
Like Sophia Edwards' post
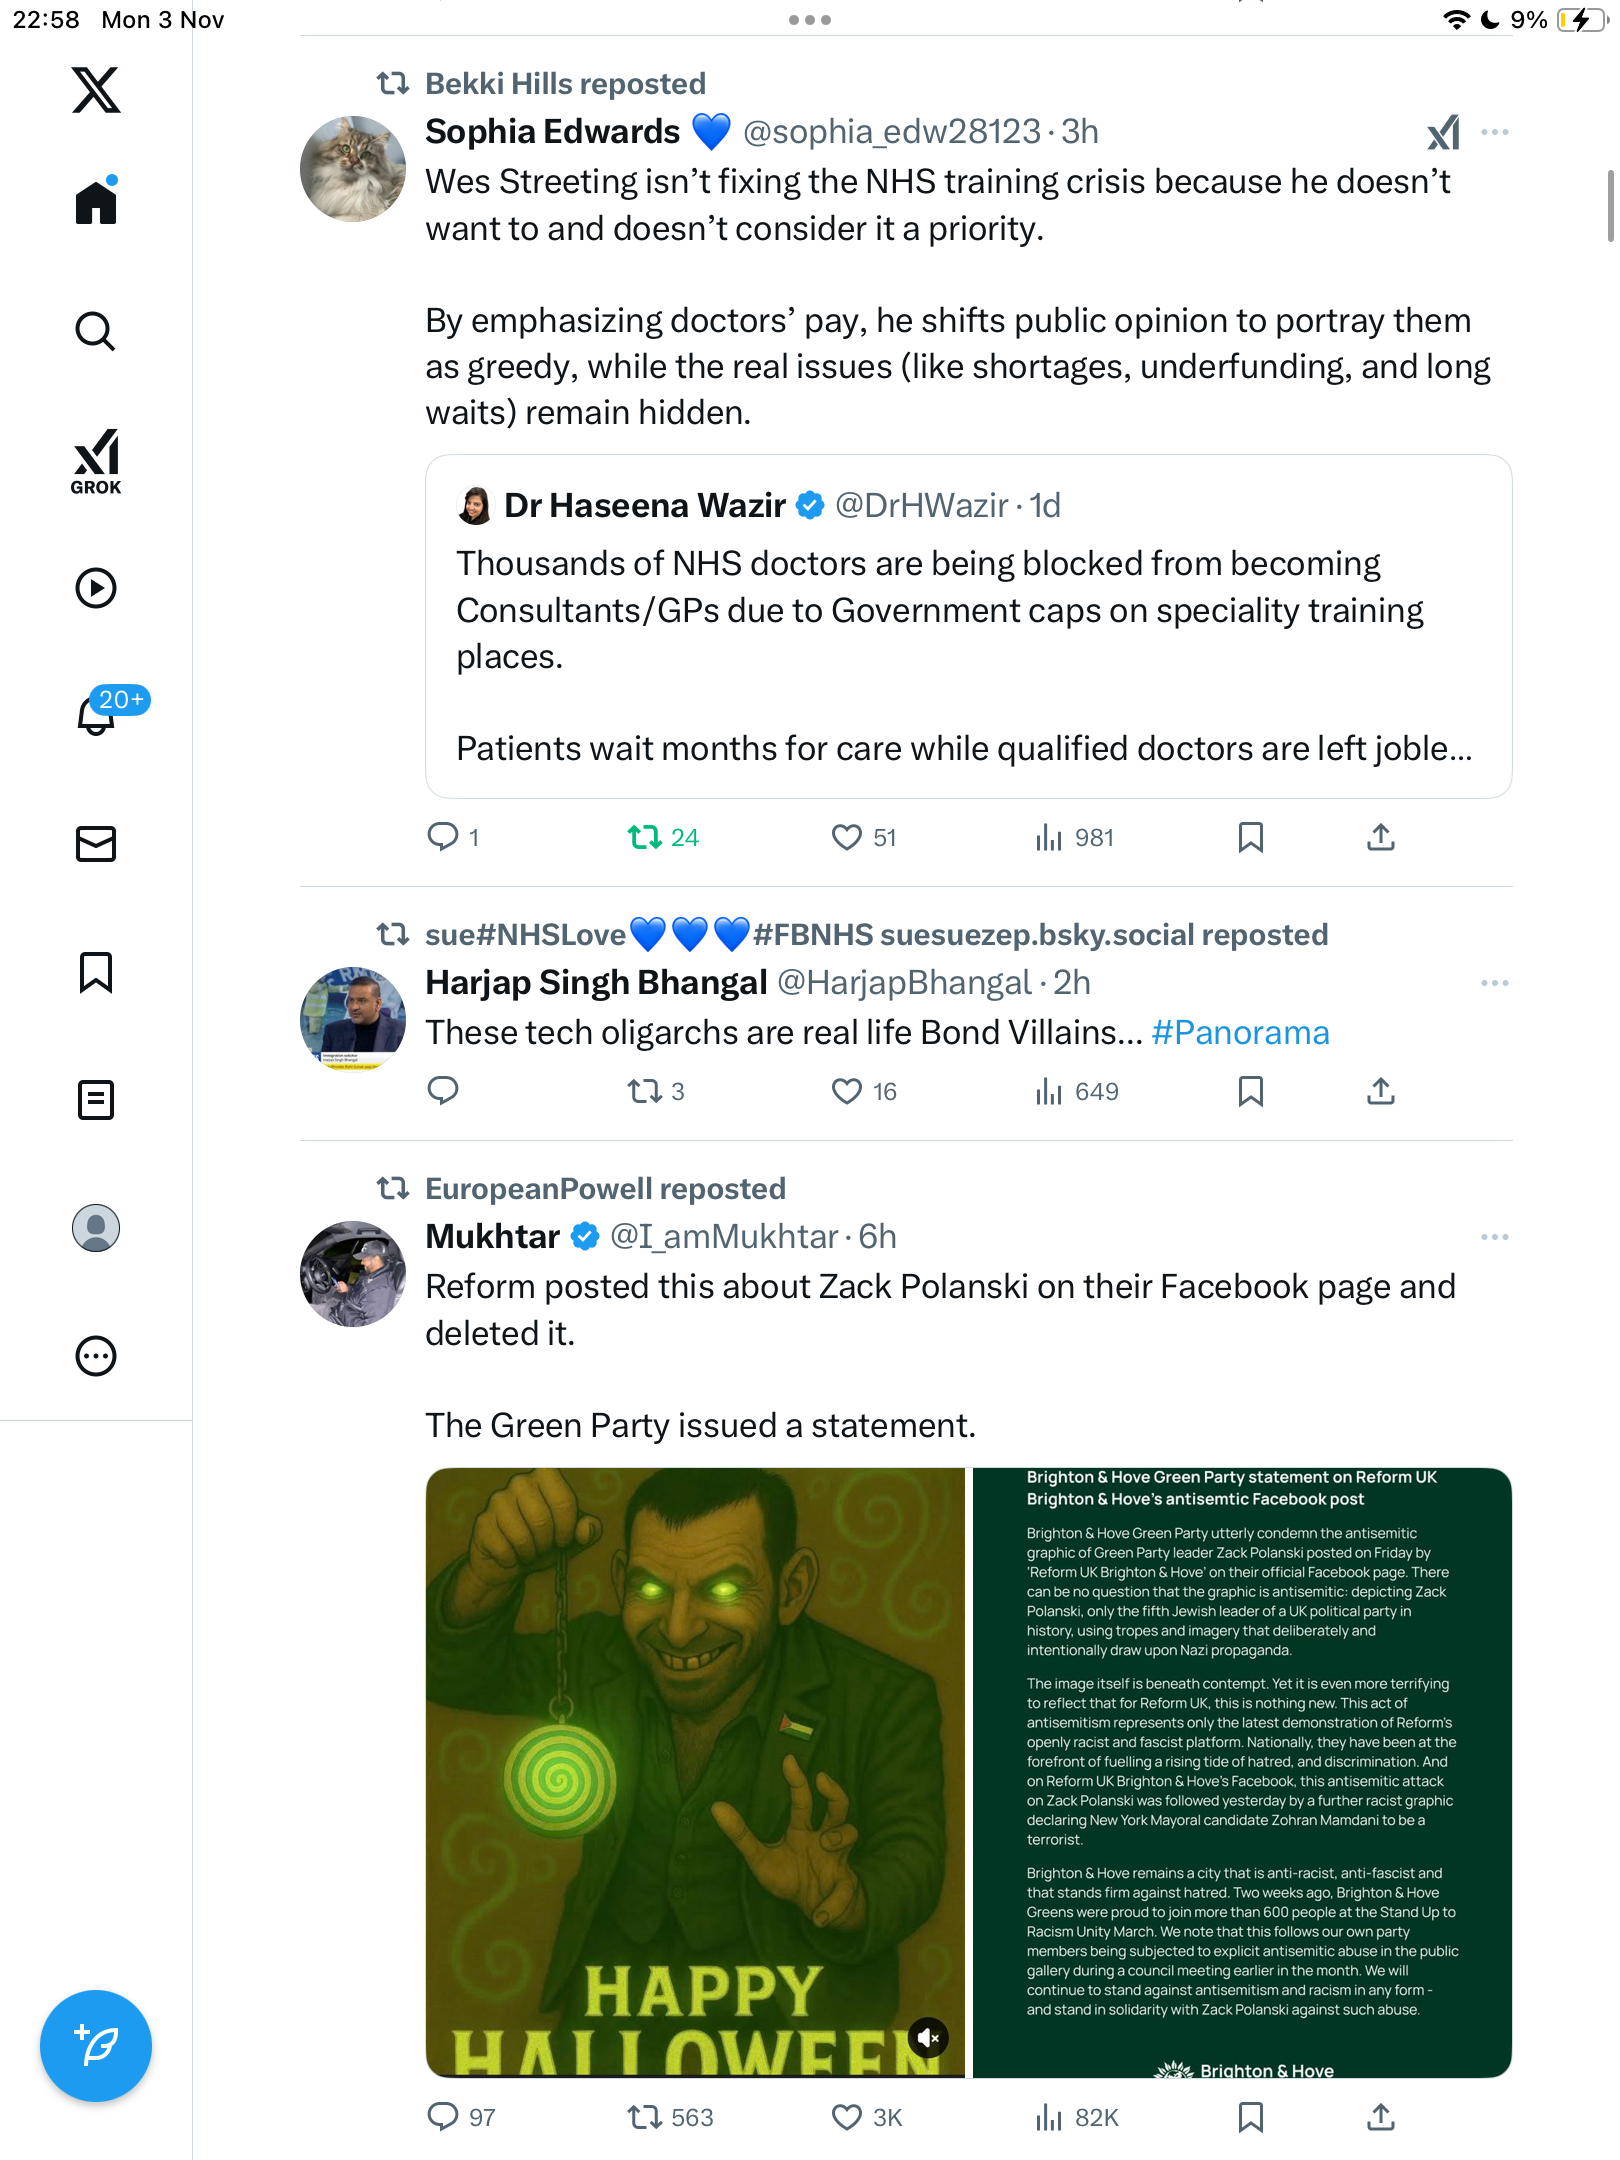pos(847,837)
